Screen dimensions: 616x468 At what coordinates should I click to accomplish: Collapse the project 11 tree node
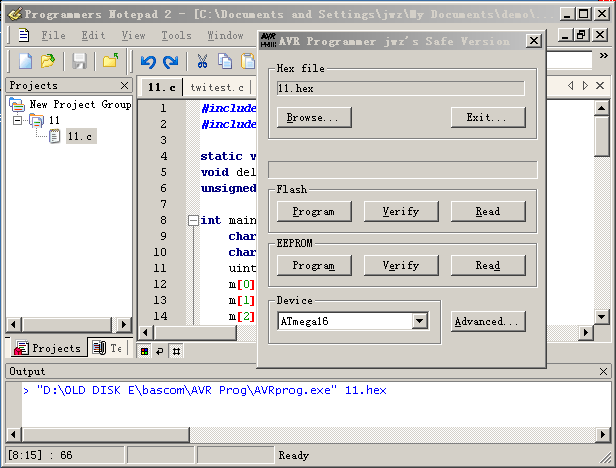17,120
